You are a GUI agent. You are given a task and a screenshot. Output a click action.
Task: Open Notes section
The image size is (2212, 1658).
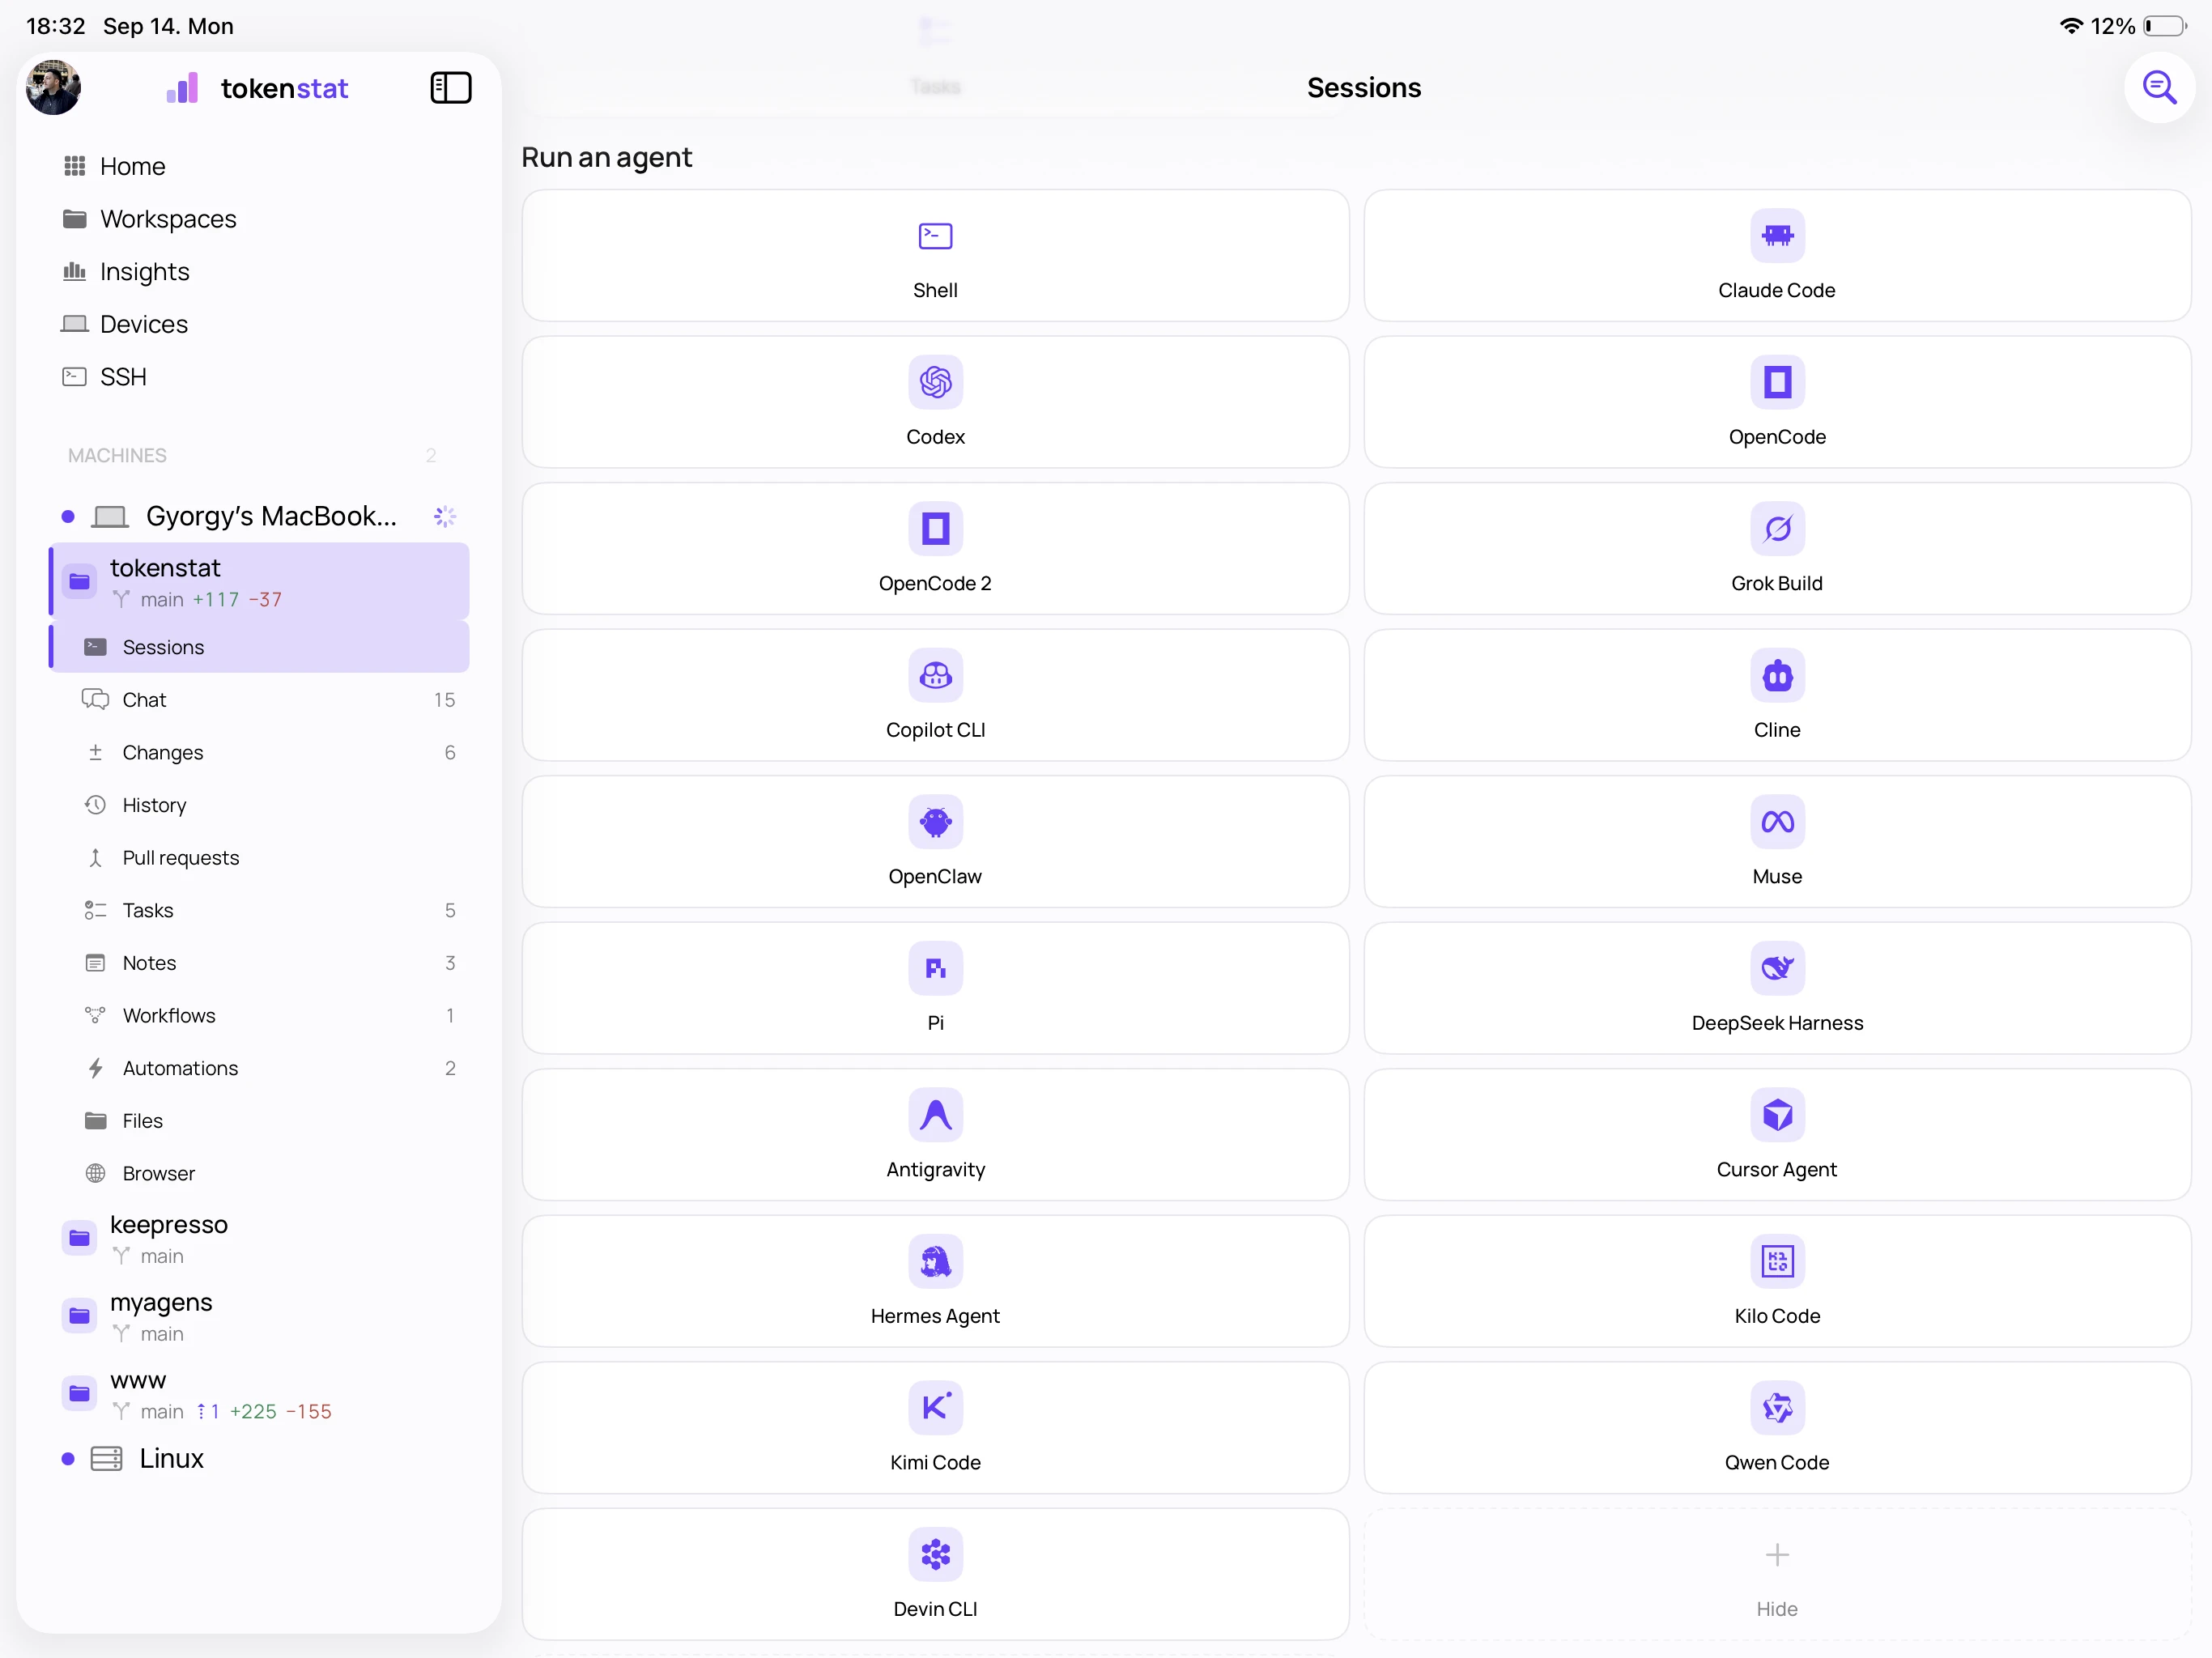(x=260, y=963)
